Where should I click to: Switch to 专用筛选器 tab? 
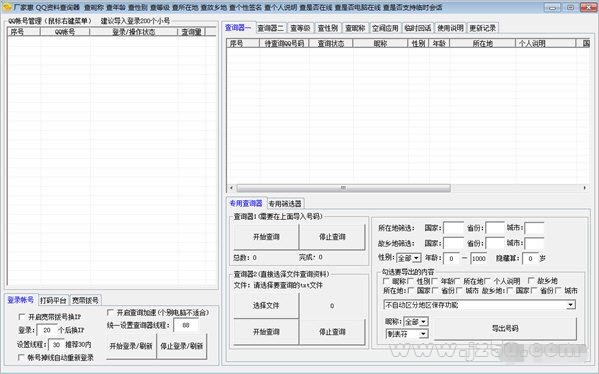[285, 204]
